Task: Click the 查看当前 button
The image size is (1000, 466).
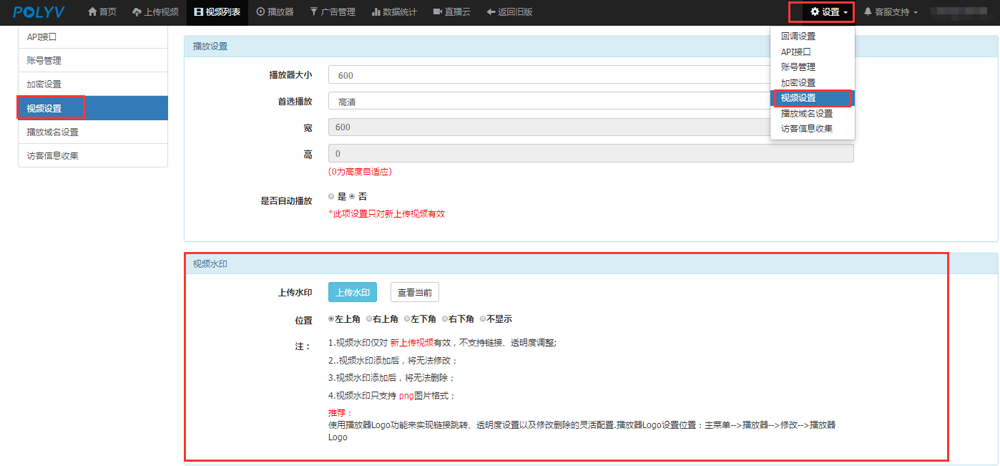Action: 414,292
